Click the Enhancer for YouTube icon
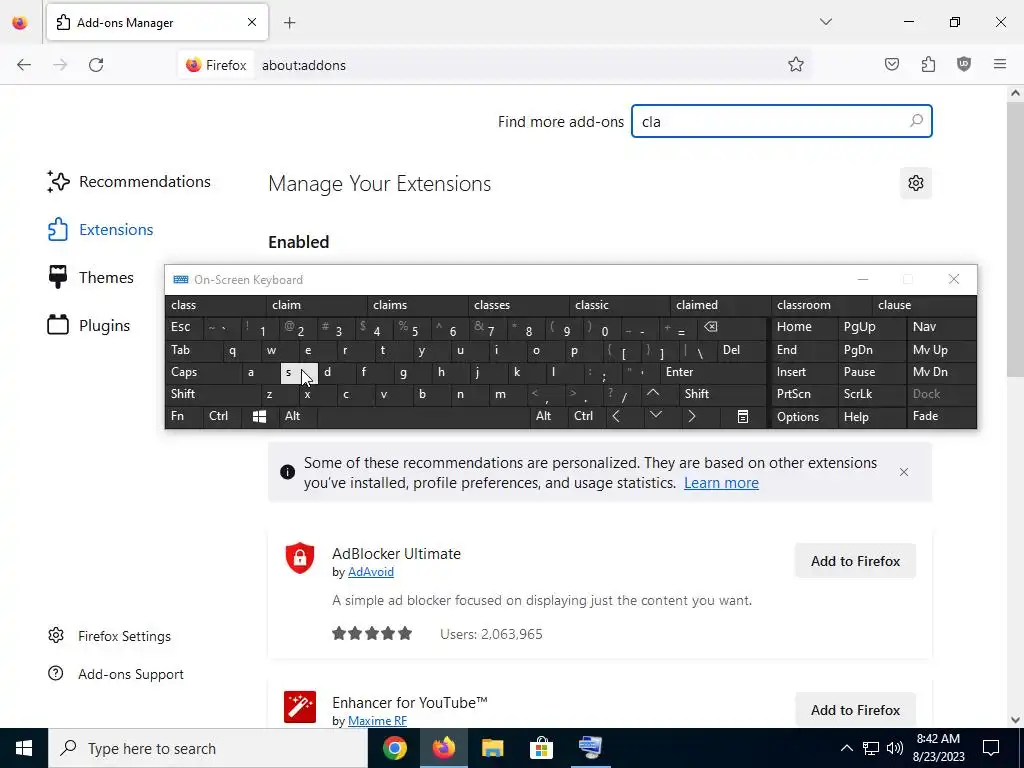The image size is (1024, 768). point(300,707)
